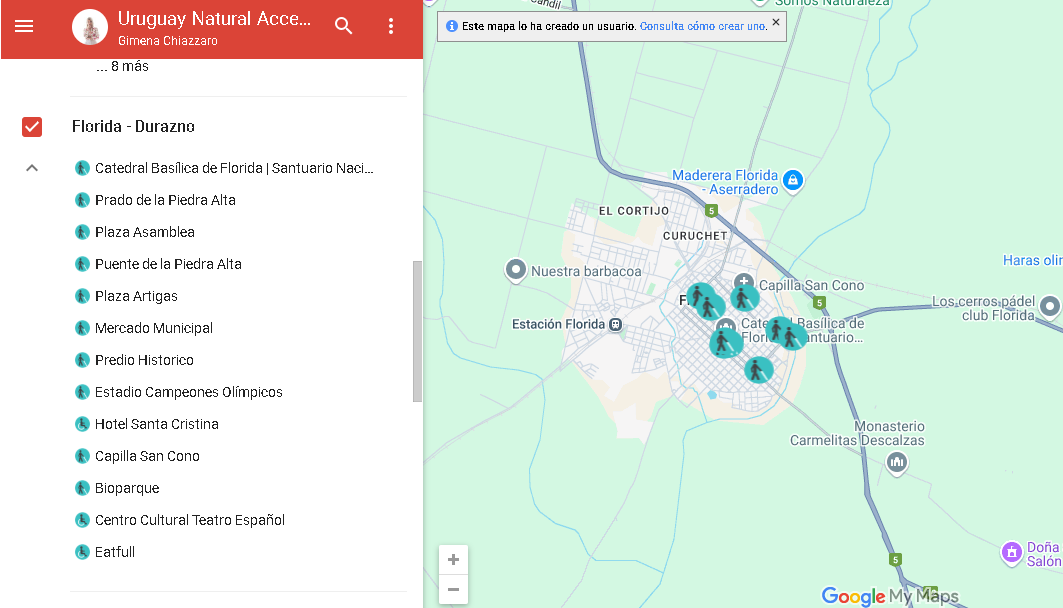This screenshot has width=1063, height=608.
Task: Click the map owner profile picture
Action: coord(90,28)
